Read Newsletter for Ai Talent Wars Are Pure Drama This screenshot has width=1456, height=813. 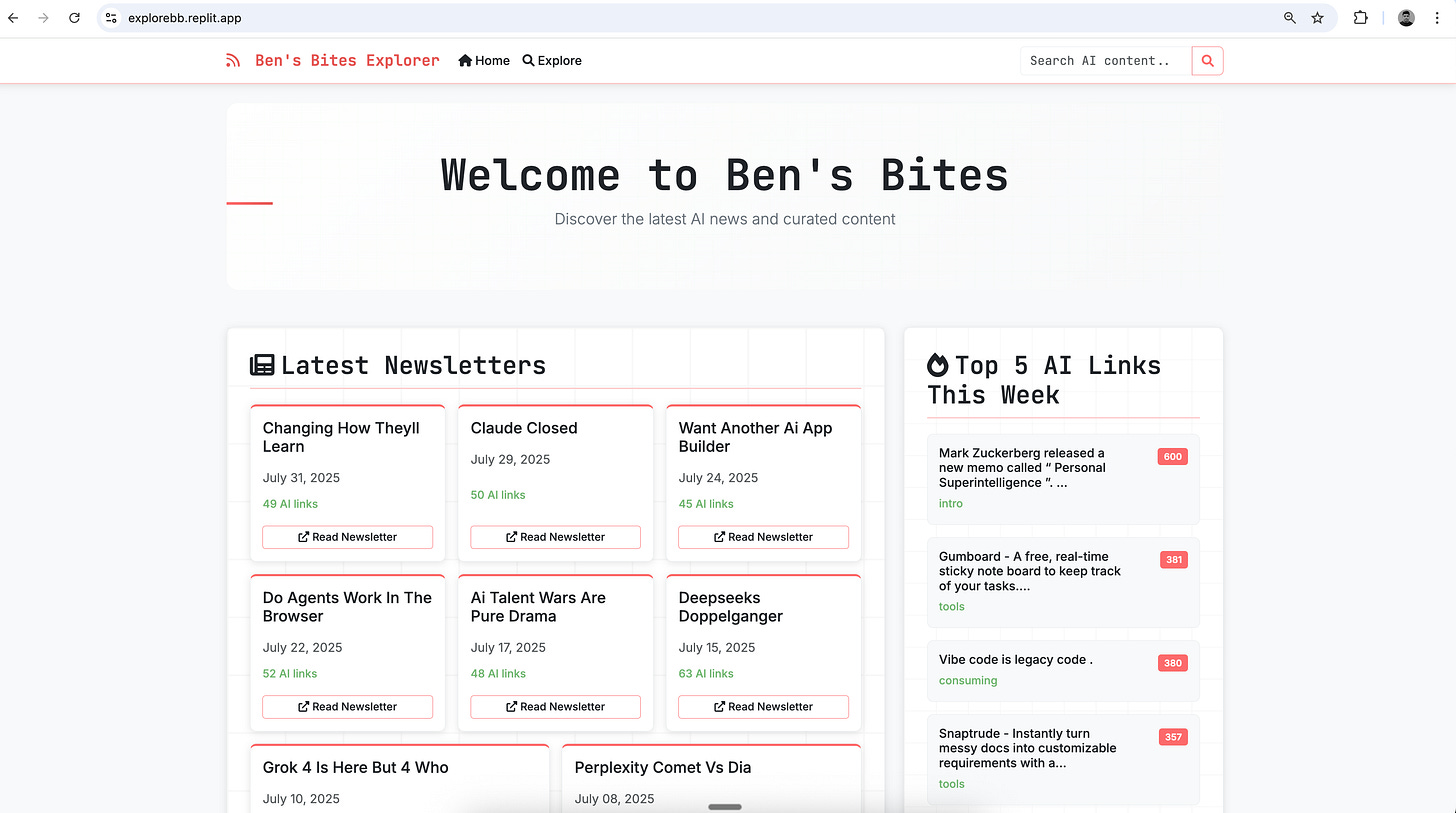pos(556,707)
